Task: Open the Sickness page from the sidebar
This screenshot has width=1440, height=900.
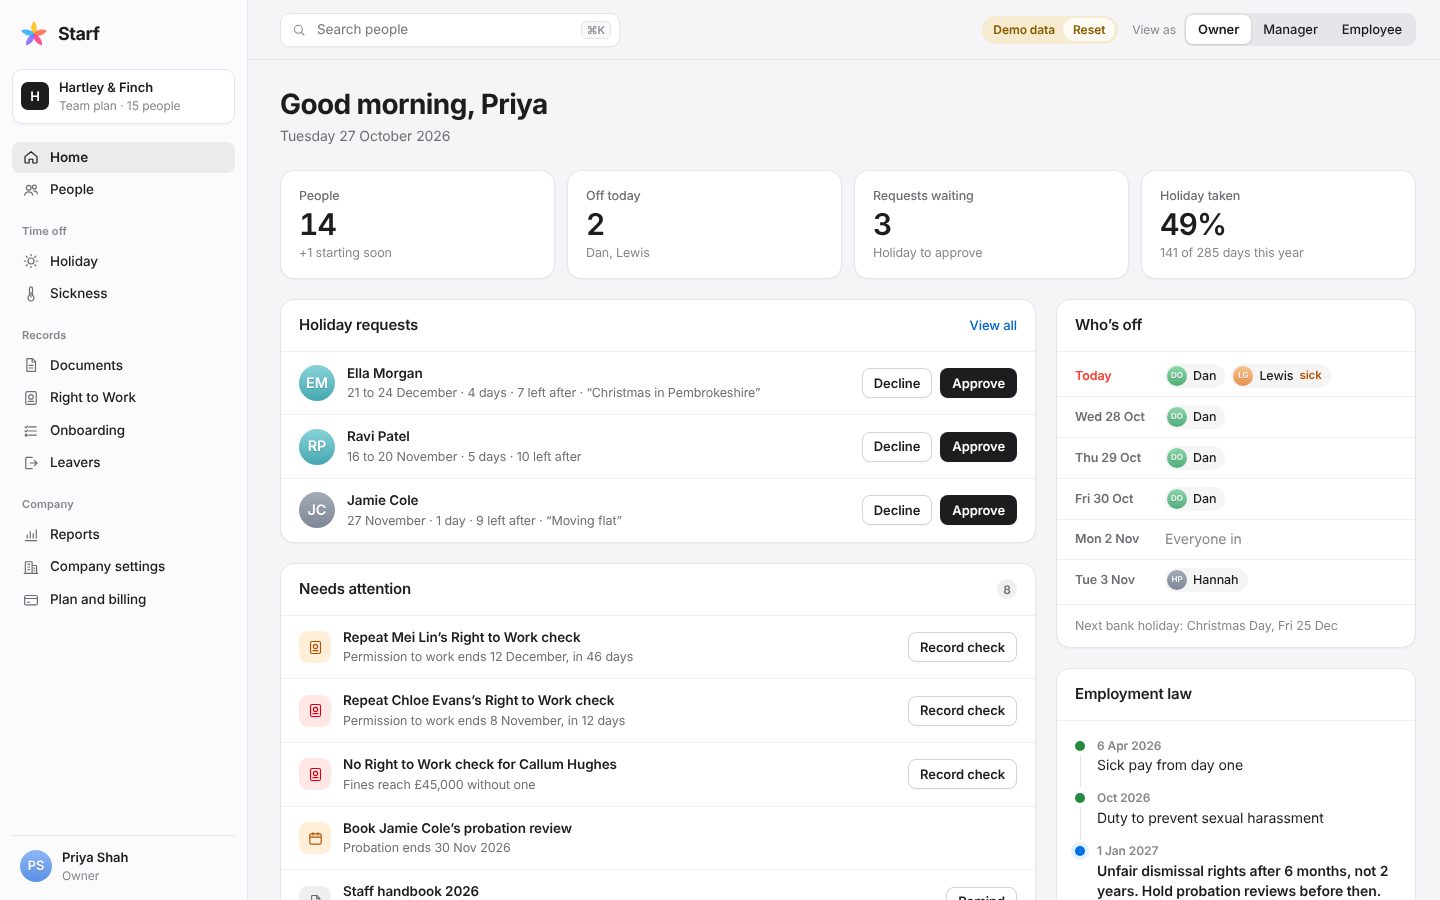Action: tap(123, 294)
